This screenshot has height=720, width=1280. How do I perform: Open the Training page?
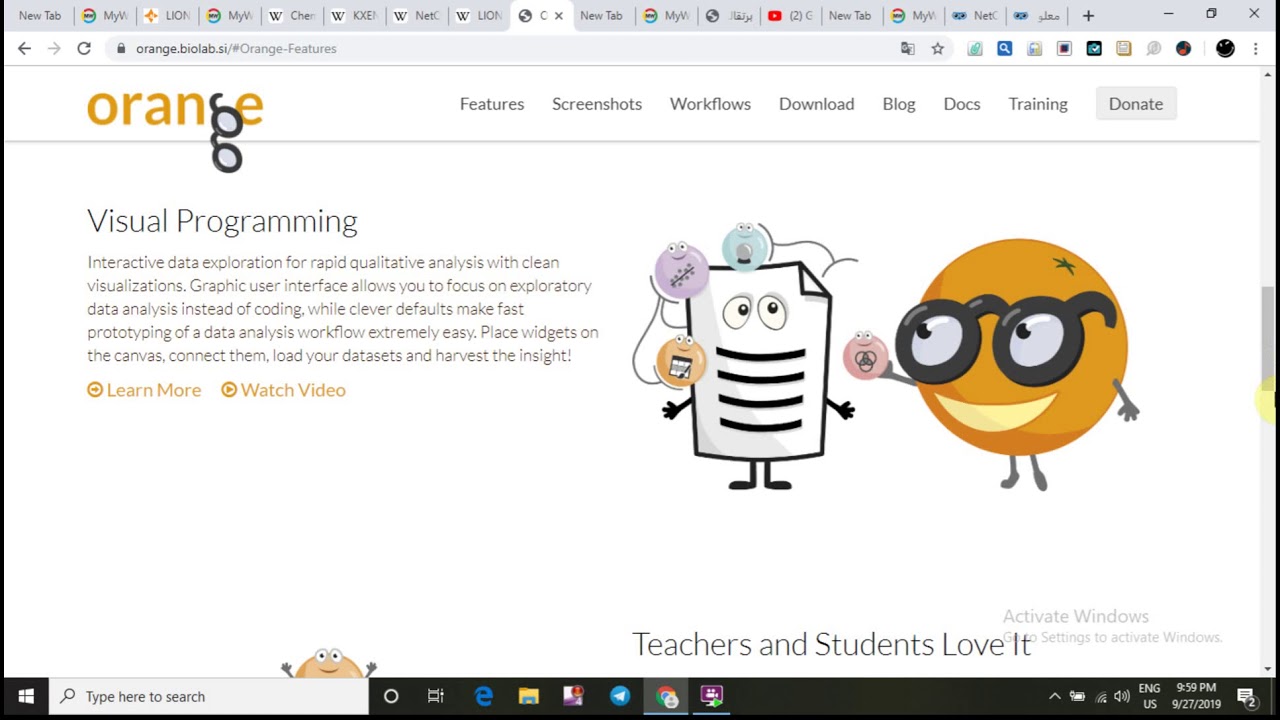click(1038, 104)
